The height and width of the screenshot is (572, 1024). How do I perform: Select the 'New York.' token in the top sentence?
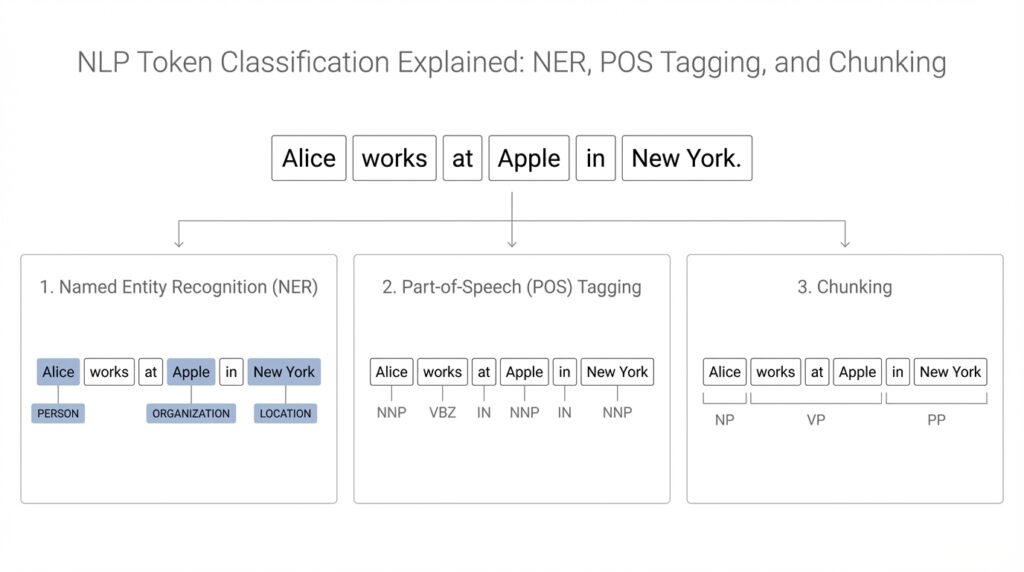coord(687,158)
